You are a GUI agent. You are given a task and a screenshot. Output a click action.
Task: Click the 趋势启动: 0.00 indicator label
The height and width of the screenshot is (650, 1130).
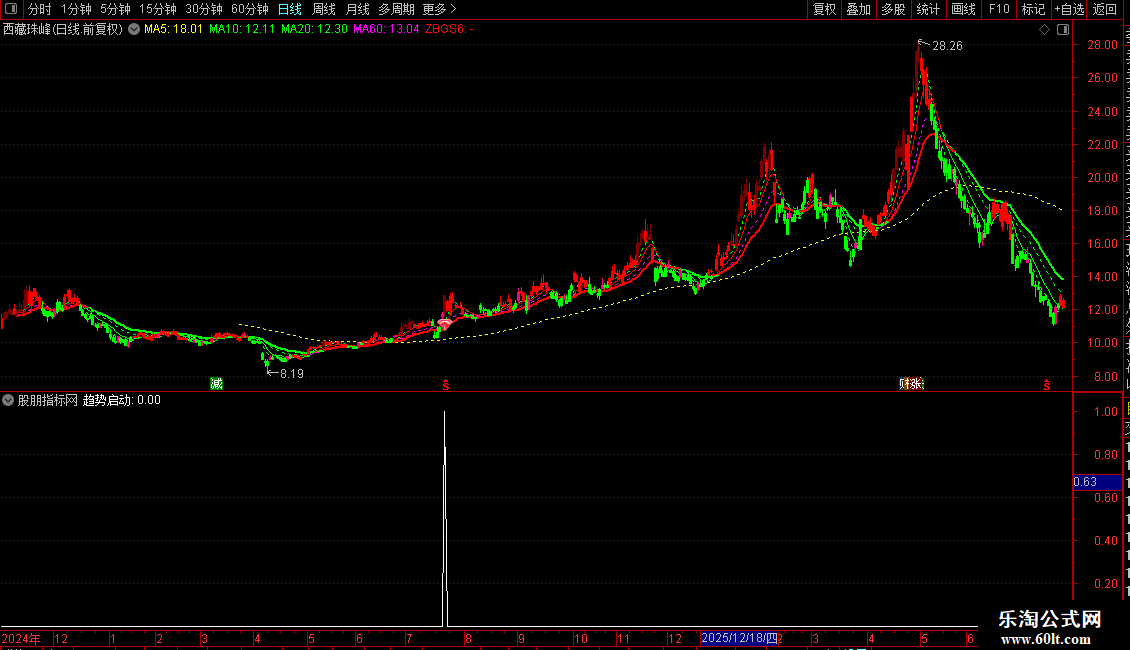pos(122,400)
